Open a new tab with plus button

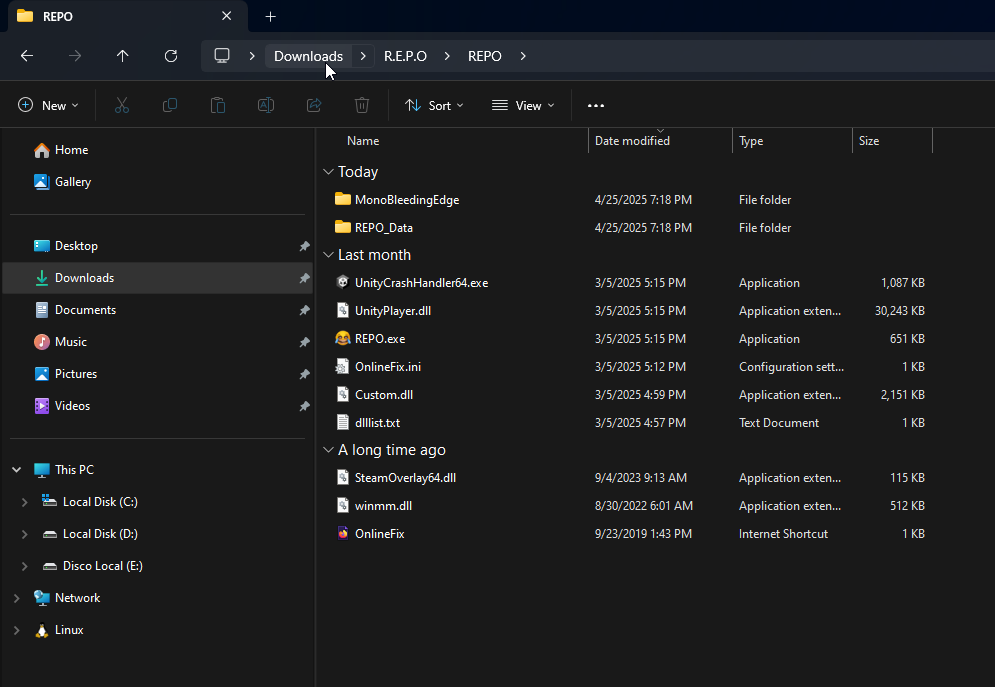(270, 16)
